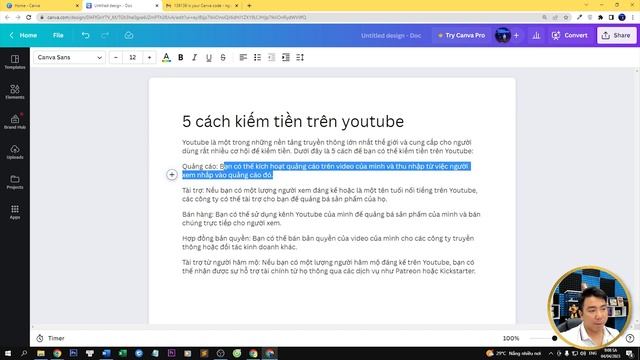Open the Windows Start menu
Image resolution: width=640 pixels, height=360 pixels.
[8, 353]
